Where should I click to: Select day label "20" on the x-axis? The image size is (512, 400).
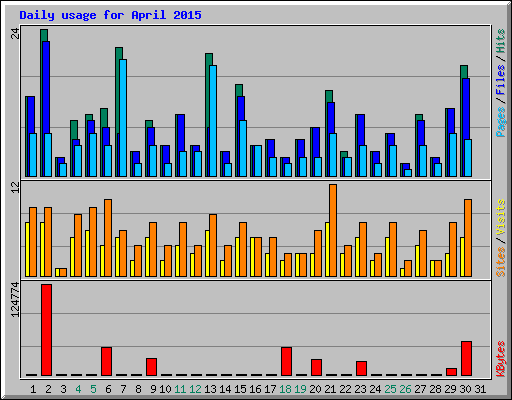315,389
